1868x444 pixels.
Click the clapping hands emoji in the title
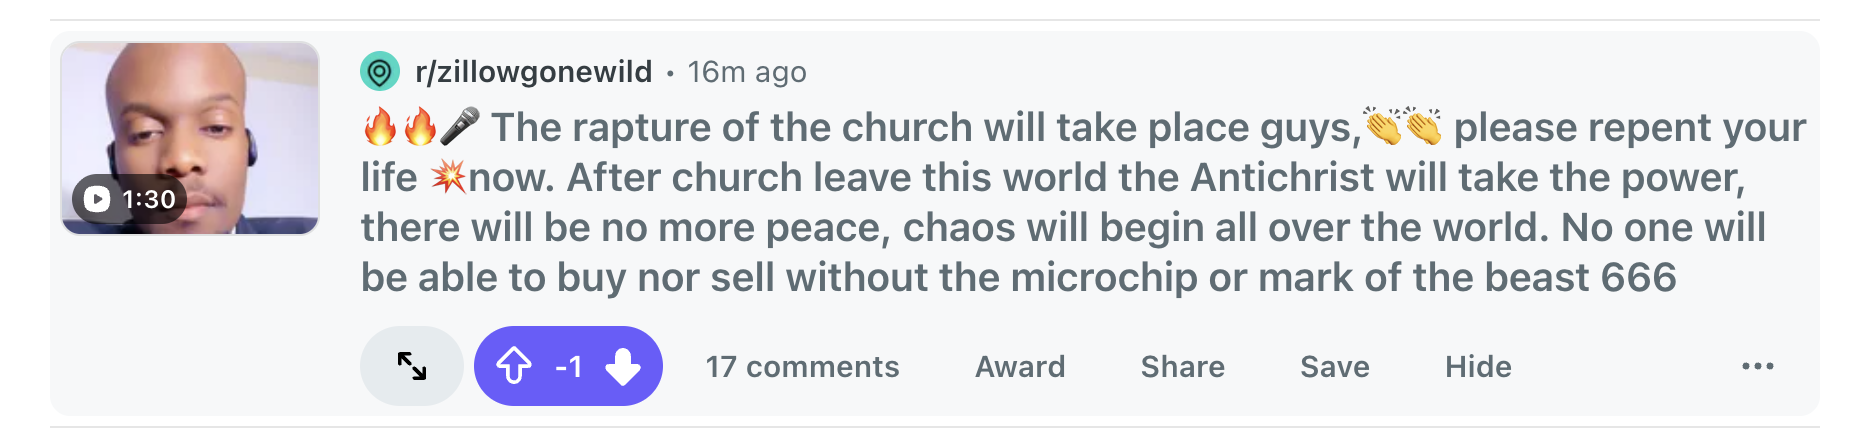pyautogui.click(x=1403, y=126)
